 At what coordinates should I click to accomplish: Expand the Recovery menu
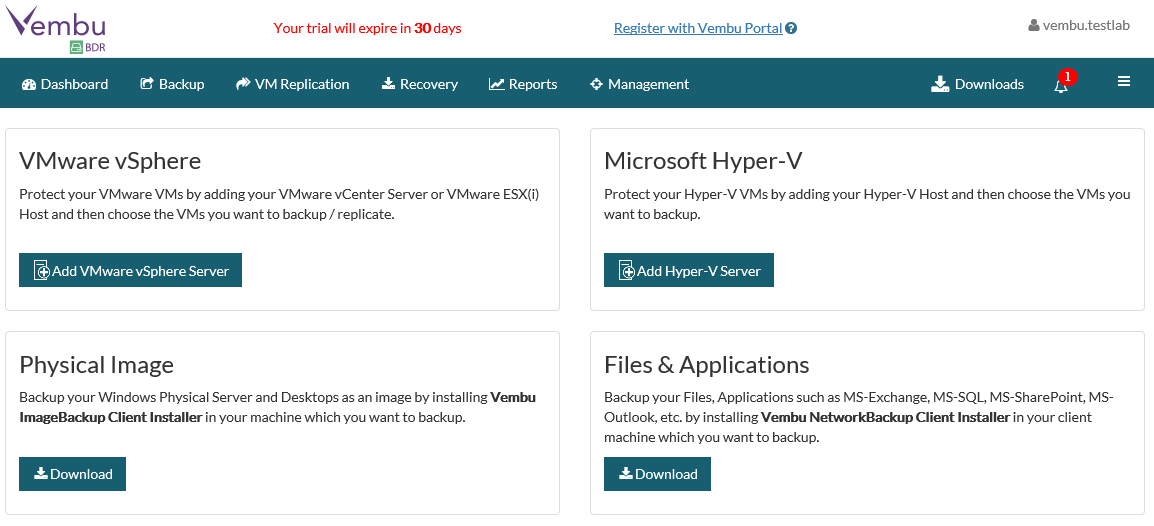coord(420,84)
